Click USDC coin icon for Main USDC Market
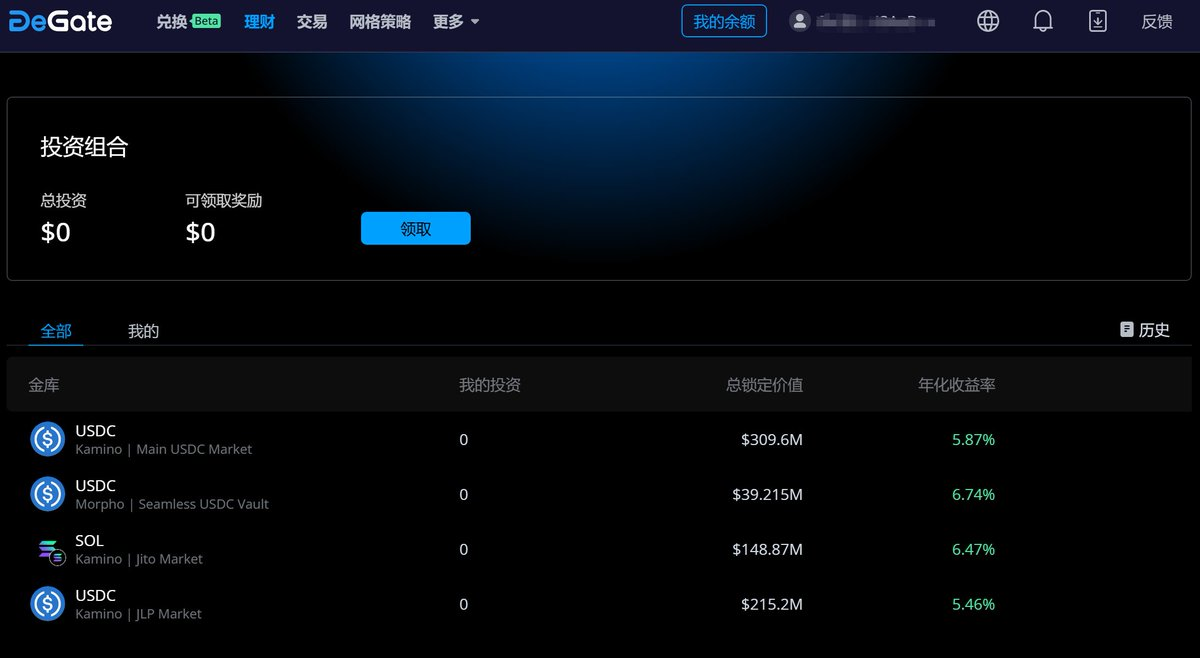This screenshot has width=1200, height=658. tap(47, 439)
